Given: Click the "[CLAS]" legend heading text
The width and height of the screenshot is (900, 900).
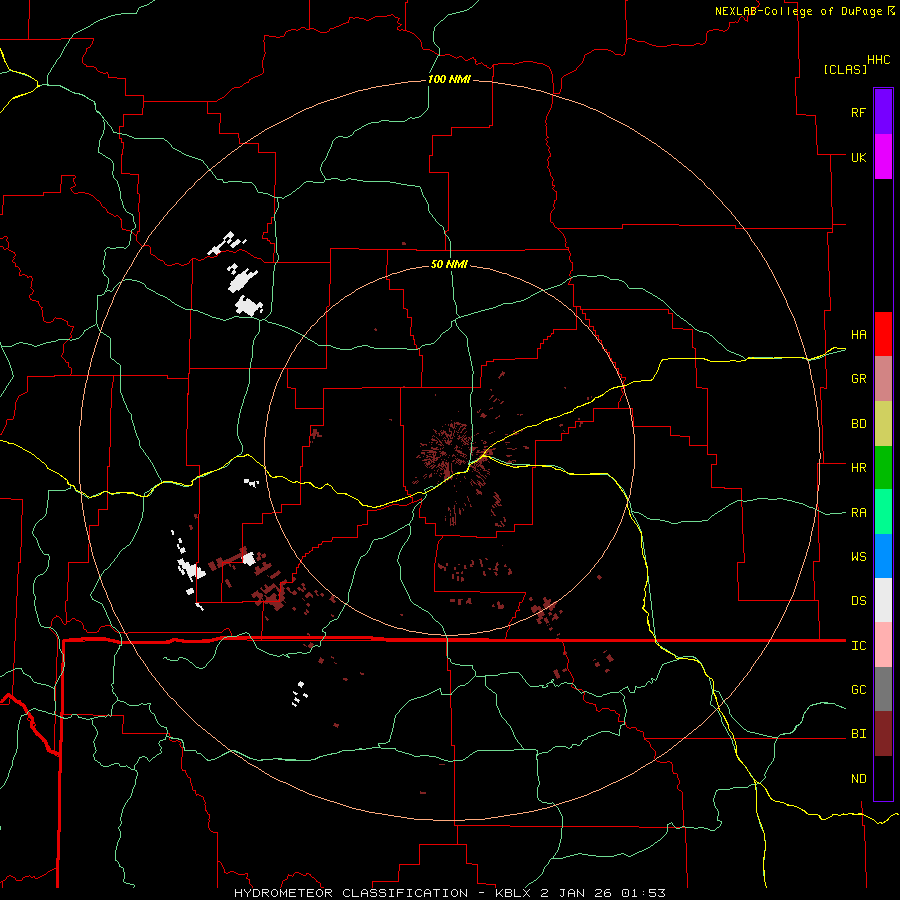Looking at the screenshot, I should (845, 69).
